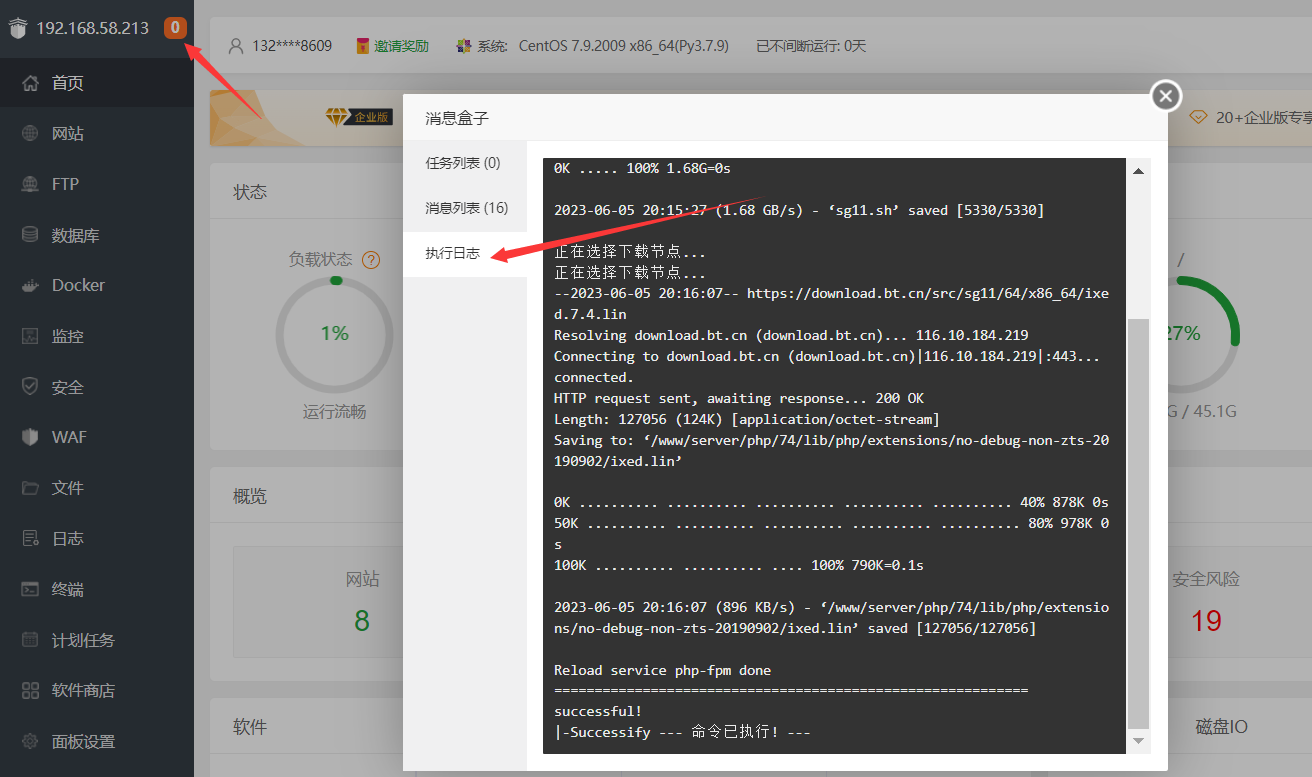The image size is (1312, 777).
Task: Click the shield icon for 安全
Action: coord(31,387)
